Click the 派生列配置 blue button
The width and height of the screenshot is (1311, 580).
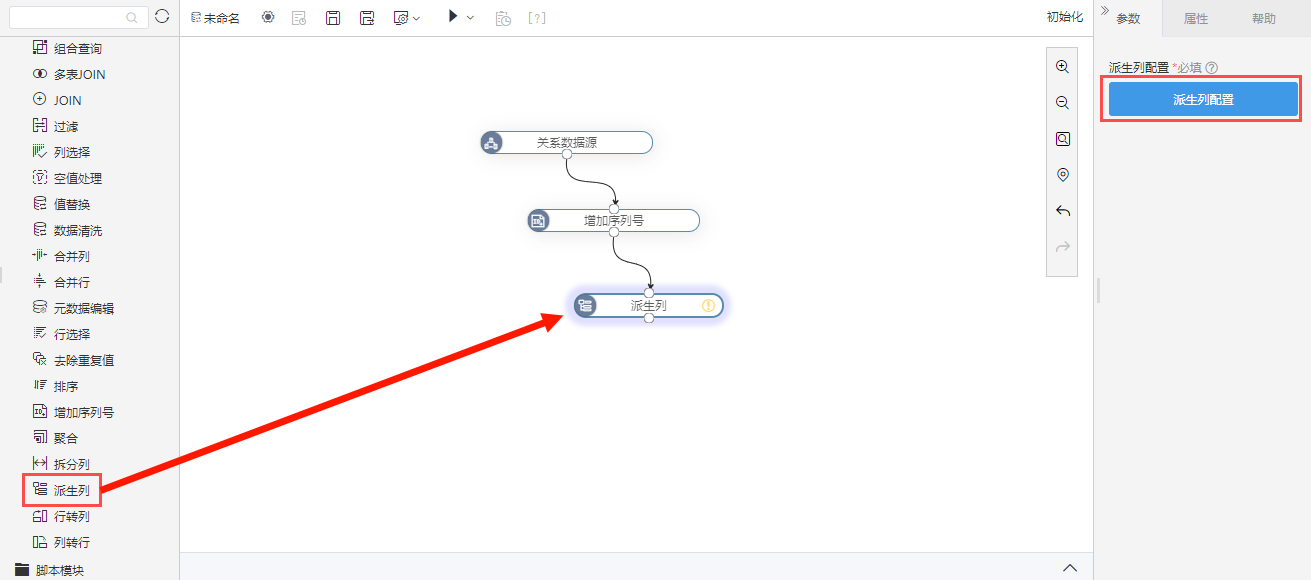[x=1203, y=100]
